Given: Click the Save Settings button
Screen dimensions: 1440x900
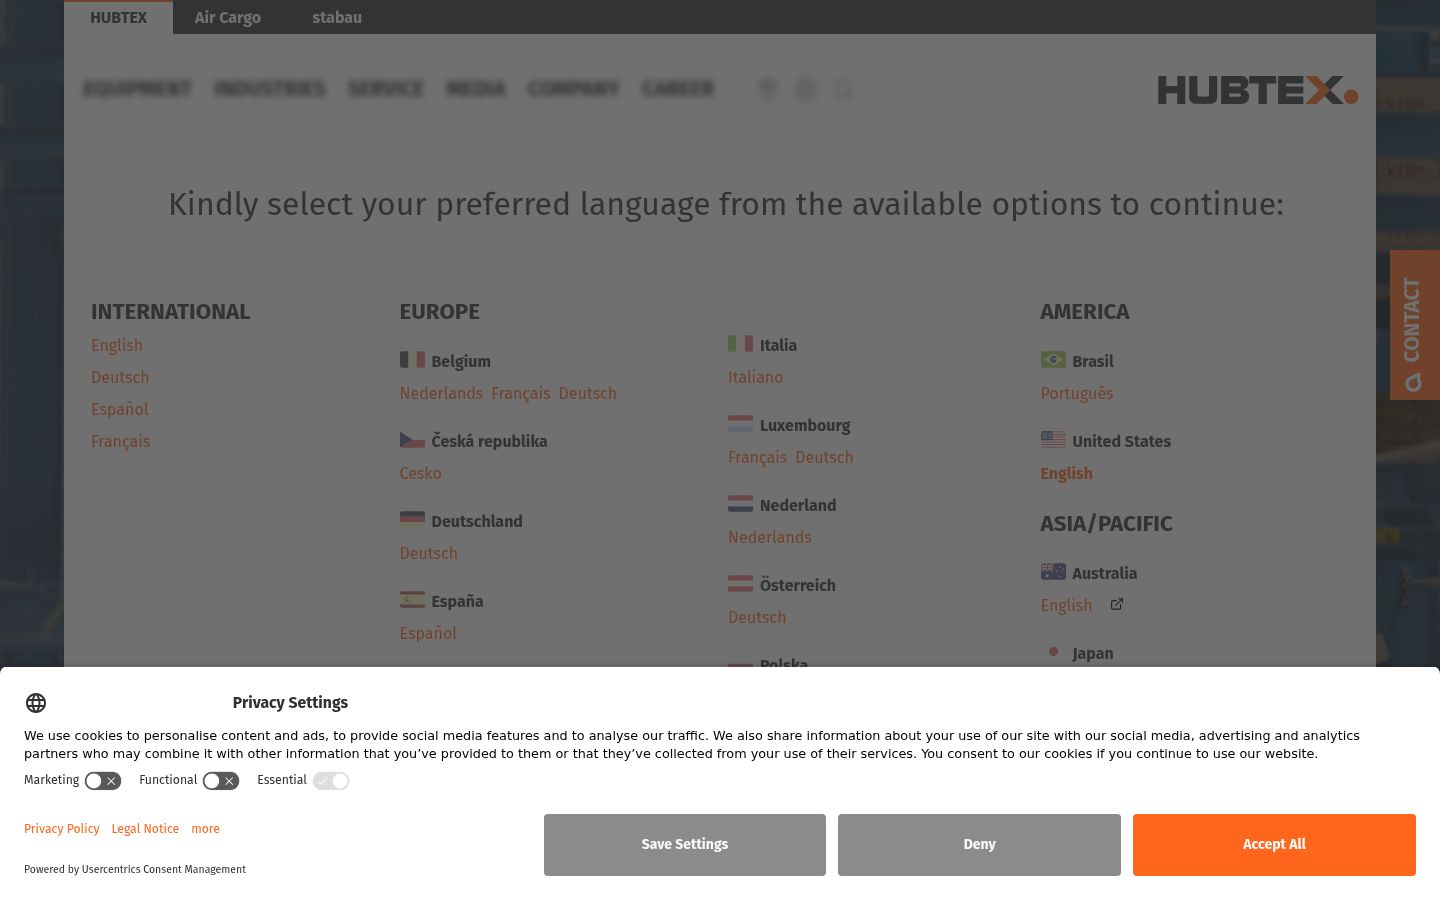Looking at the screenshot, I should click(x=685, y=845).
